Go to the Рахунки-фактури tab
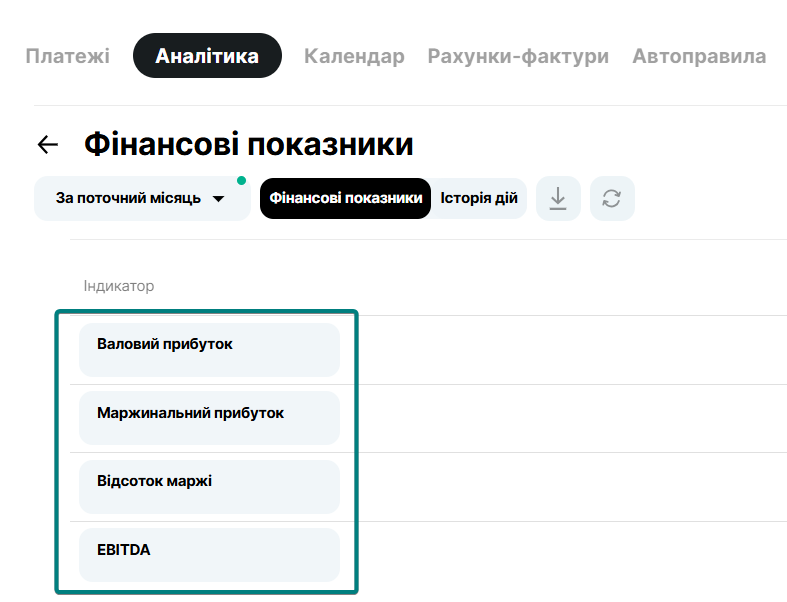The height and width of the screenshot is (602, 787). click(x=518, y=56)
